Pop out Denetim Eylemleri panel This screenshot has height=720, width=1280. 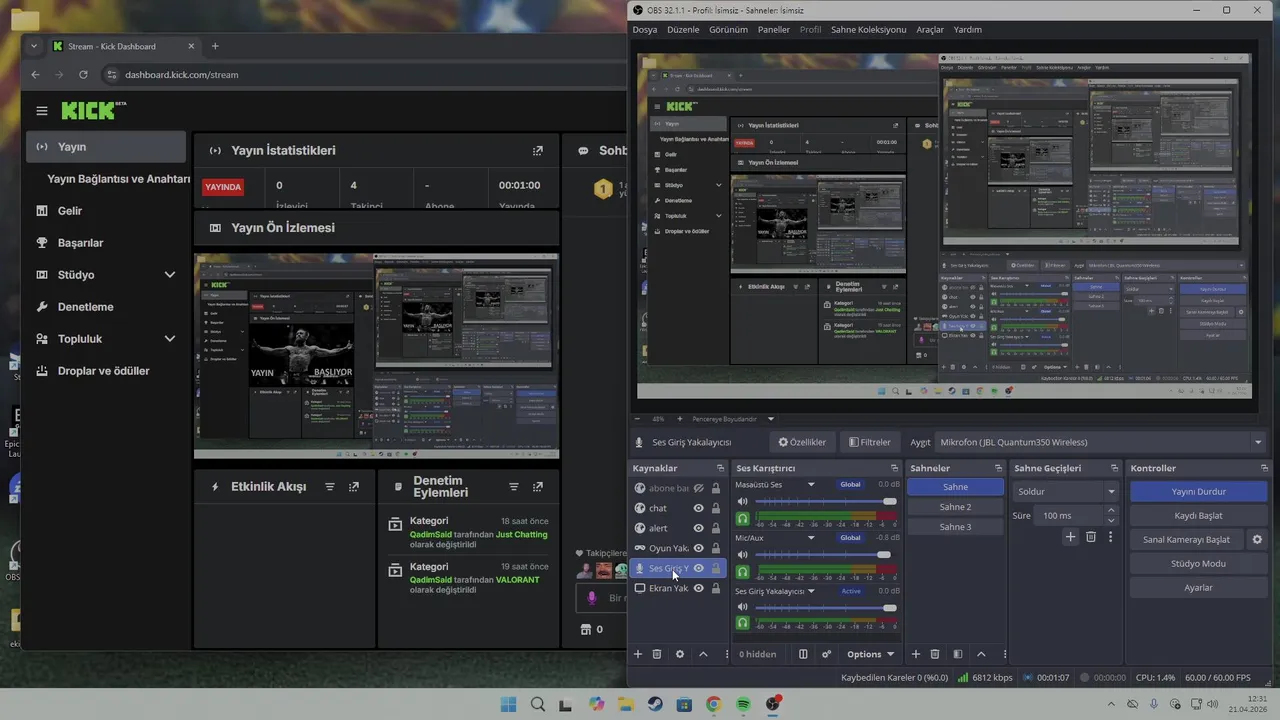click(538, 487)
